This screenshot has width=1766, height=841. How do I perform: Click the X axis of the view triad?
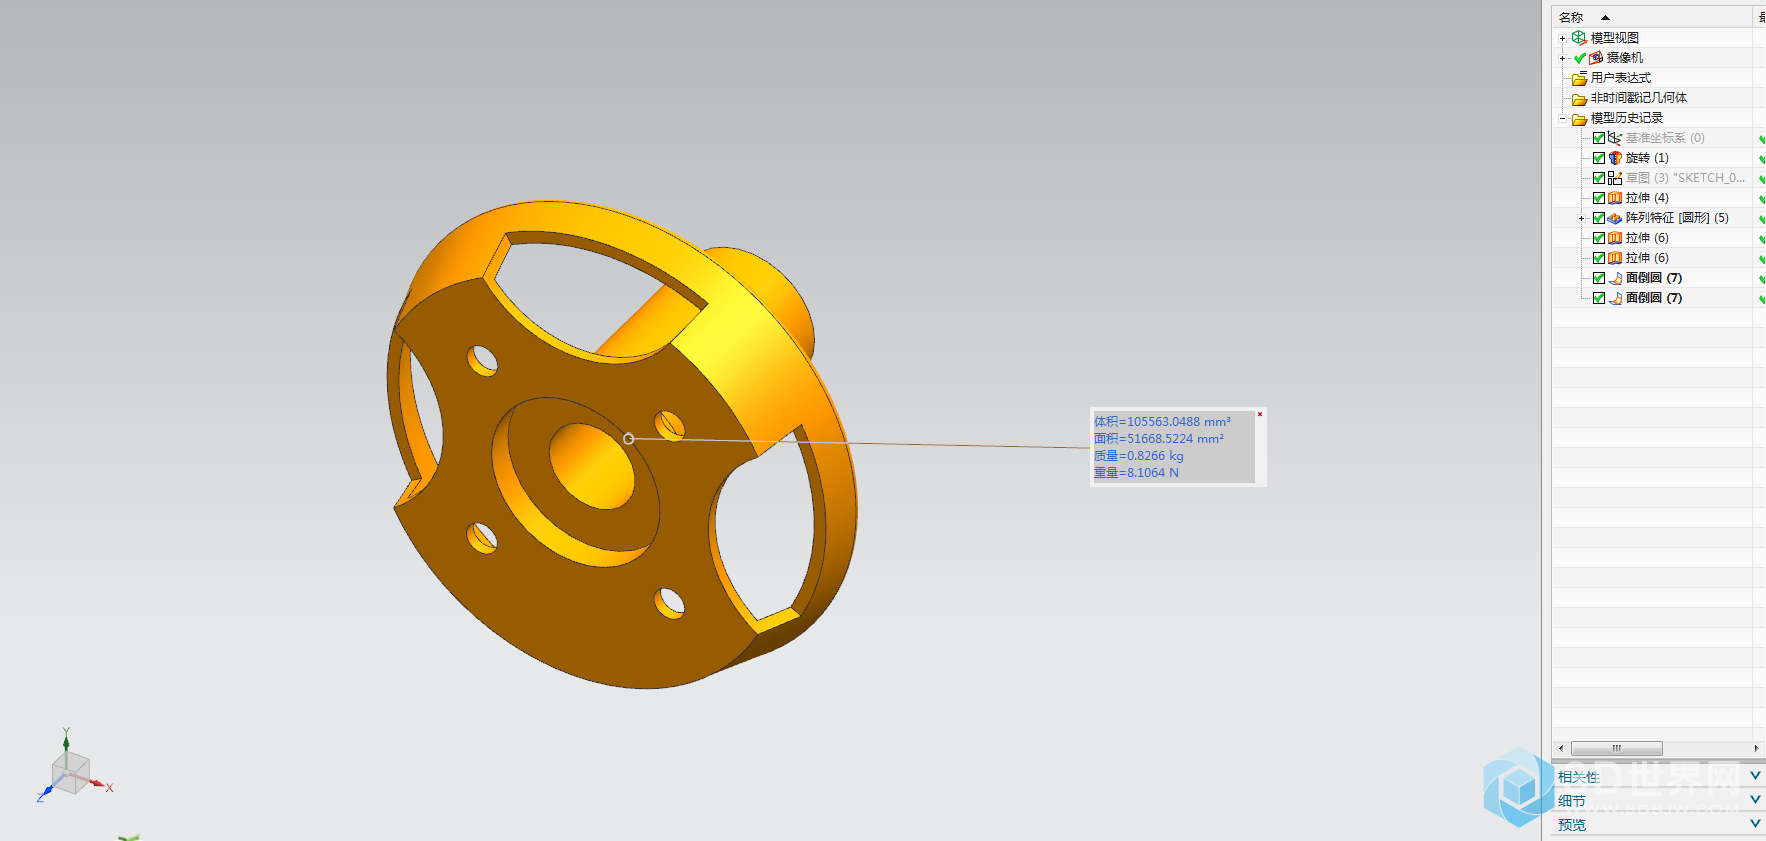pos(102,786)
